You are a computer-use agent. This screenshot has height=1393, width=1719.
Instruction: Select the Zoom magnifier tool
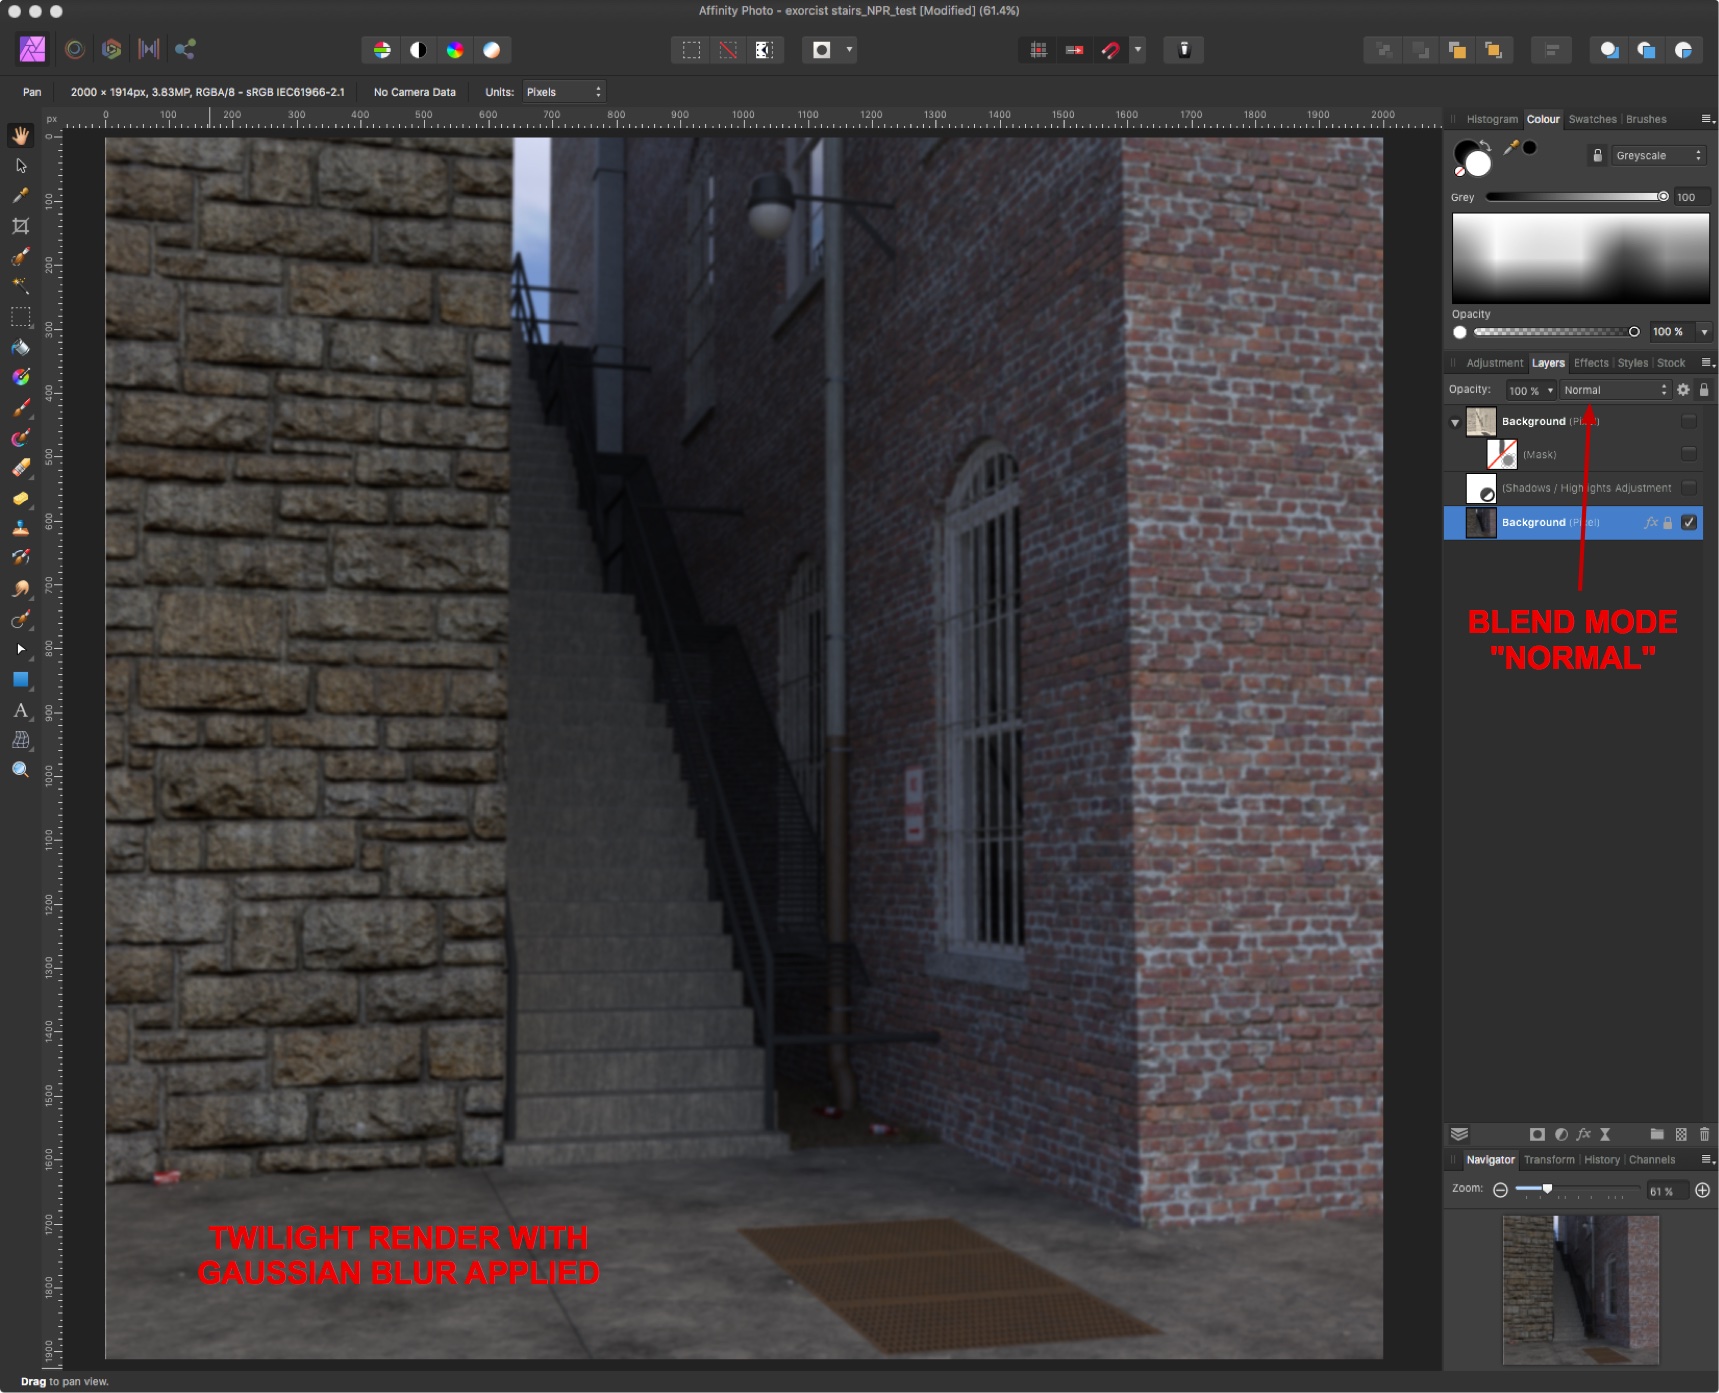coord(20,770)
